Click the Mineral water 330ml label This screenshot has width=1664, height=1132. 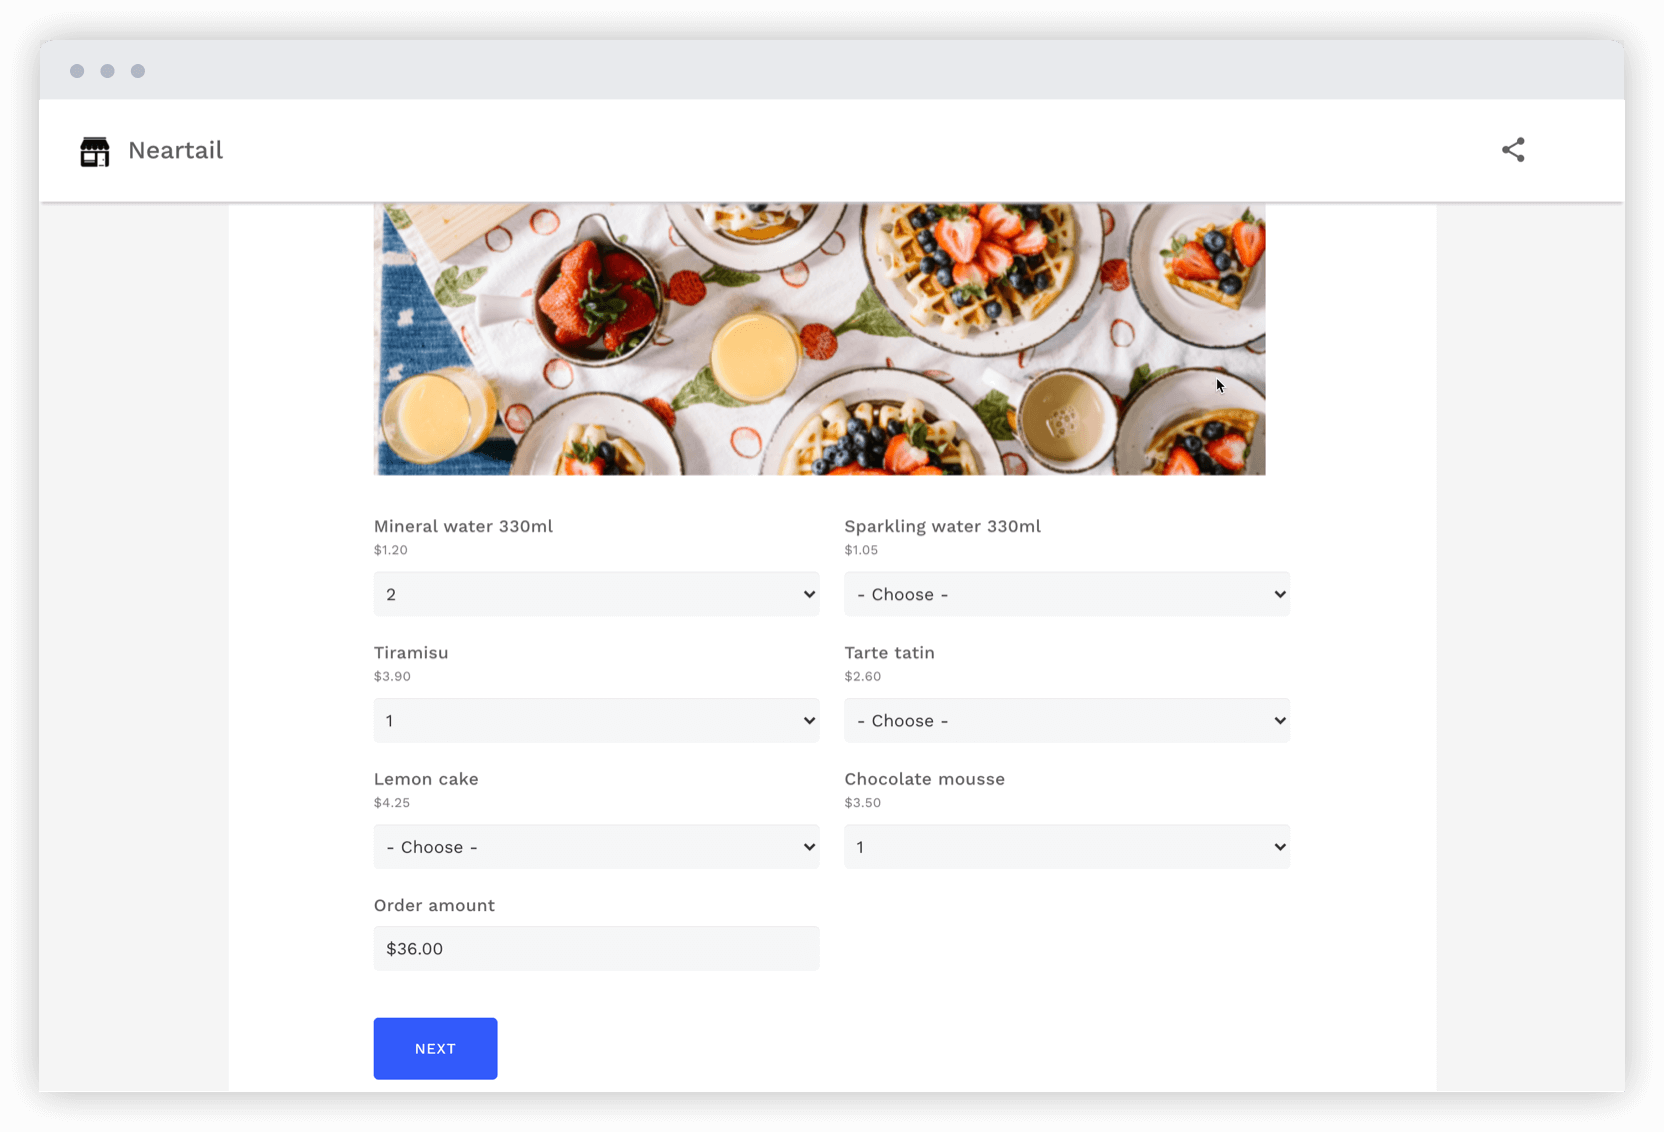(463, 526)
